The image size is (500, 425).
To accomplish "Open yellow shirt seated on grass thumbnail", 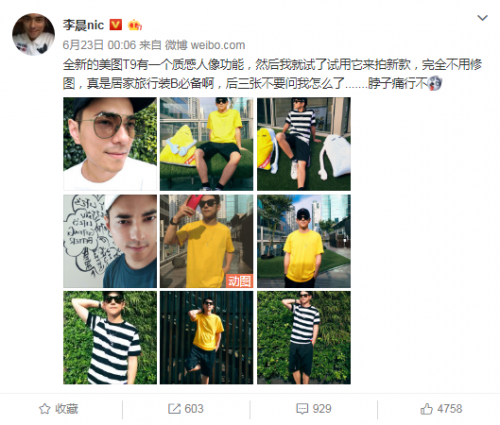I will click(206, 144).
